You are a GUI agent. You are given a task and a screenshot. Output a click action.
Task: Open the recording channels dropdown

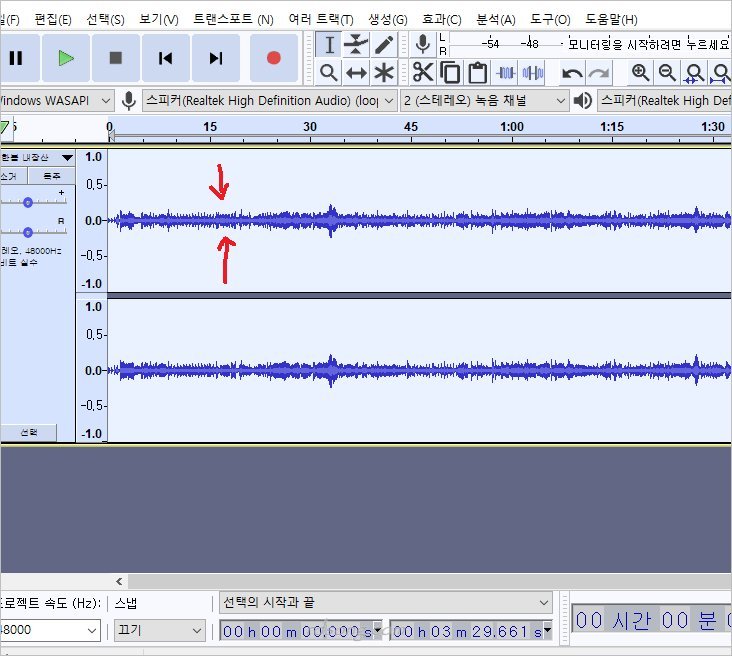485,100
